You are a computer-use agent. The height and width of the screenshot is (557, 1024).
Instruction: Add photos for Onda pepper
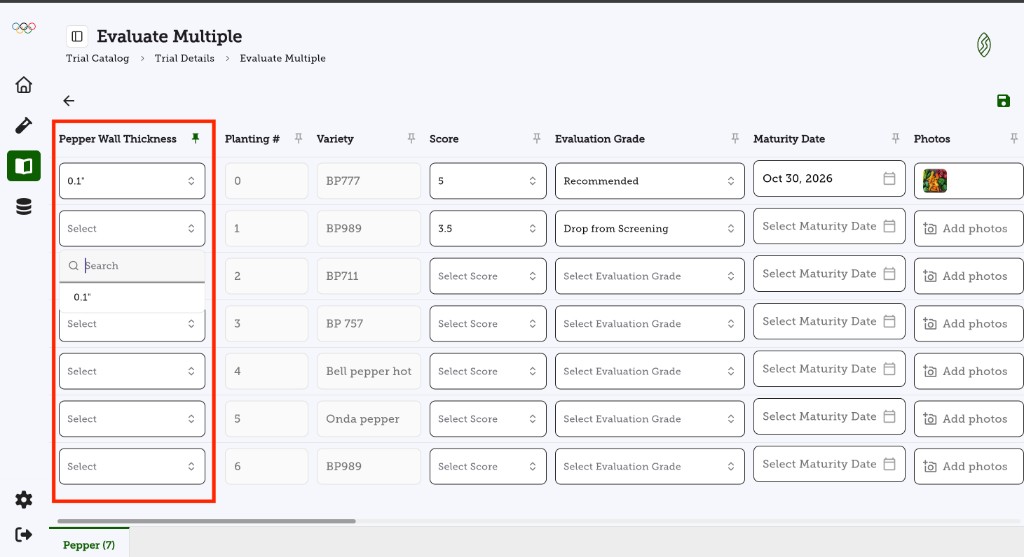coord(968,419)
